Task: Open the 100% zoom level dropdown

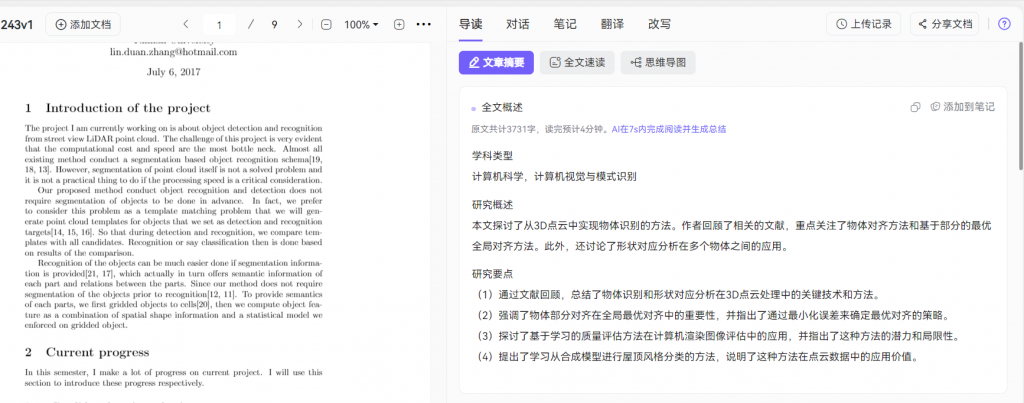Action: [x=361, y=25]
